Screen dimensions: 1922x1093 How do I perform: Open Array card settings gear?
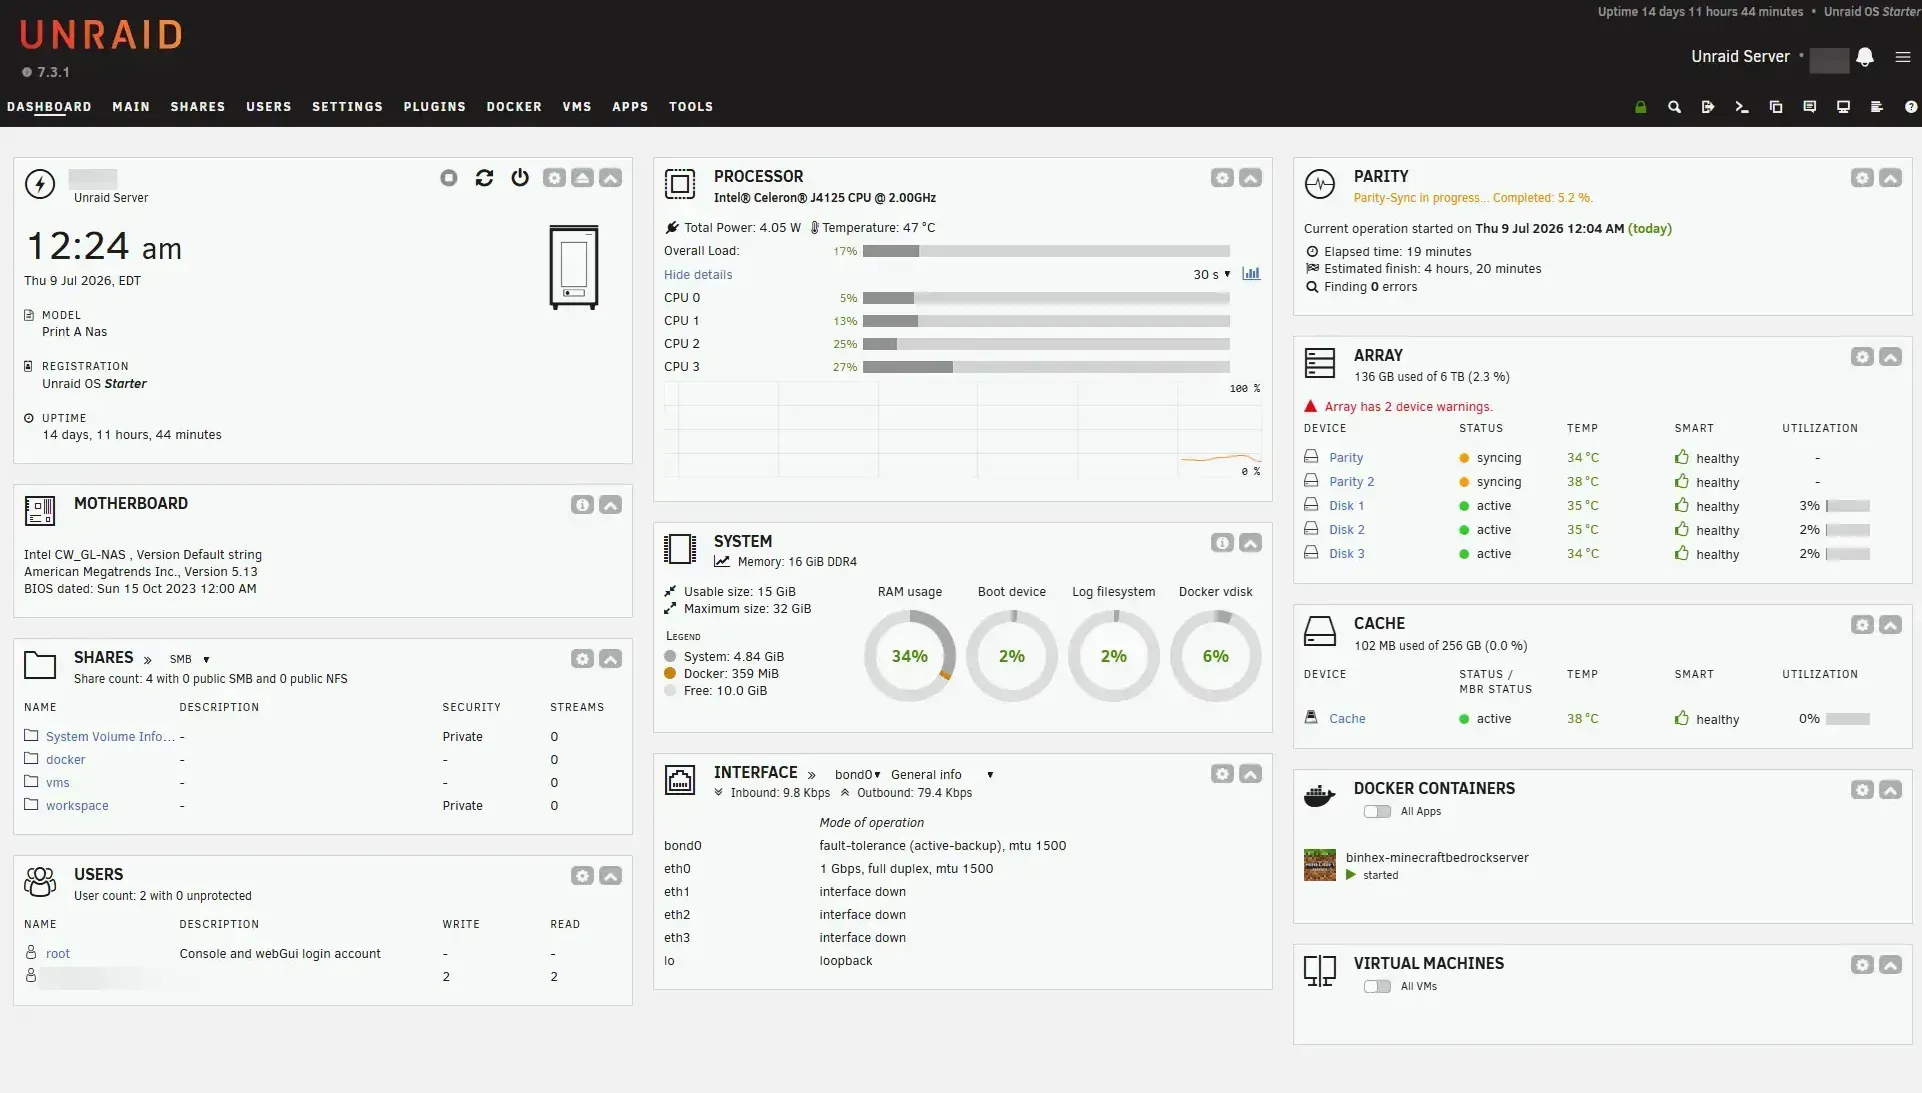click(1862, 357)
